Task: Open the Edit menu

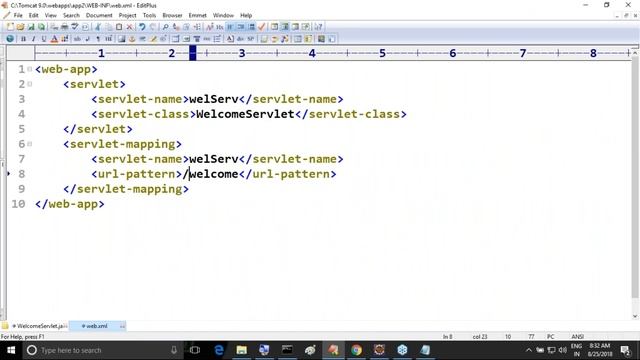Action: (x=33, y=16)
